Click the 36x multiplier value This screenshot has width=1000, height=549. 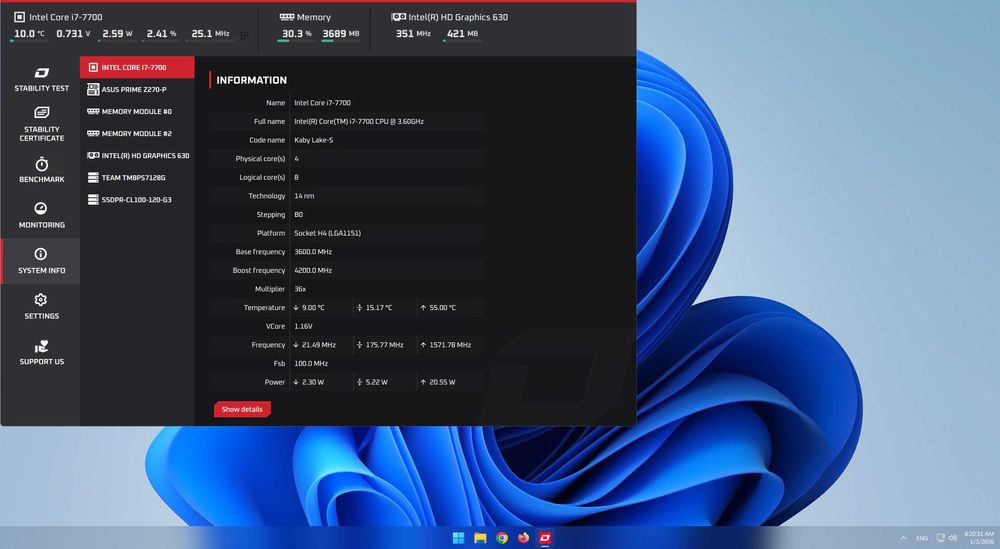[x=300, y=289]
